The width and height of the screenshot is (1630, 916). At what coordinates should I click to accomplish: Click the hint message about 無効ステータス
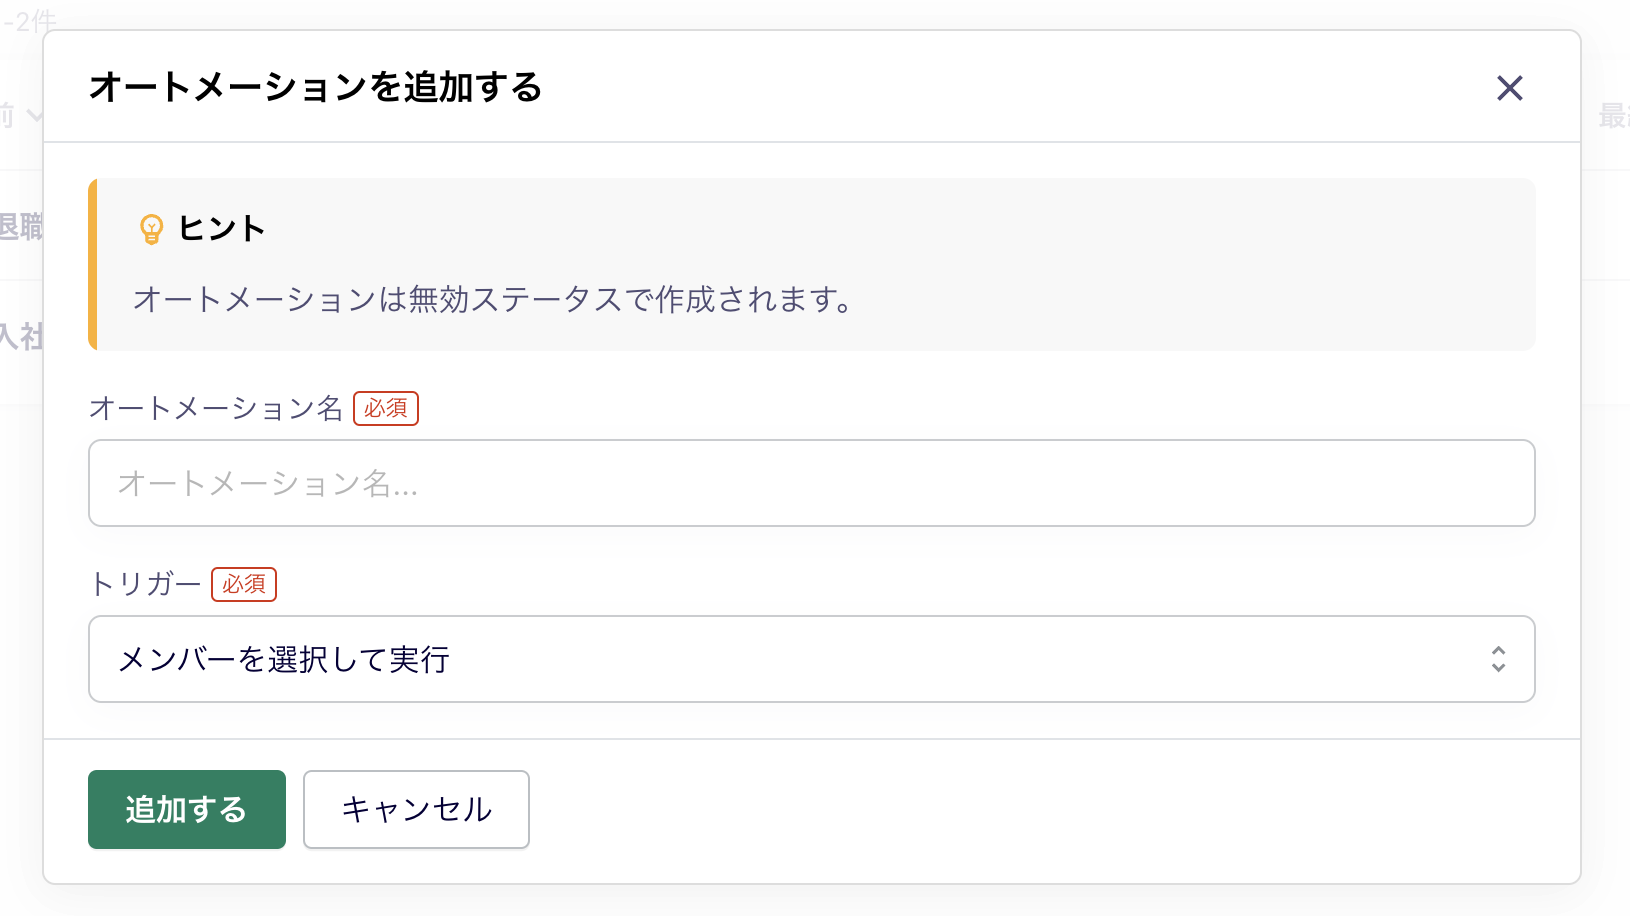pos(492,299)
